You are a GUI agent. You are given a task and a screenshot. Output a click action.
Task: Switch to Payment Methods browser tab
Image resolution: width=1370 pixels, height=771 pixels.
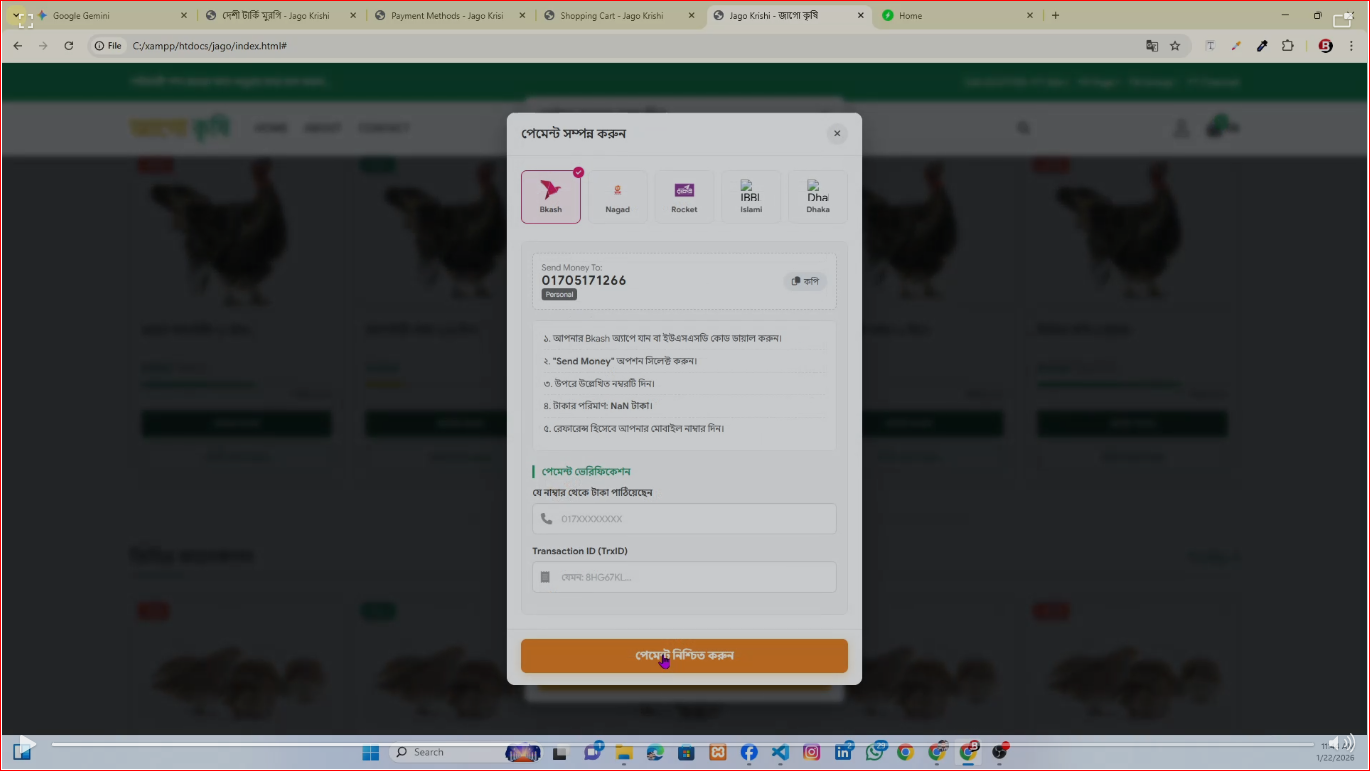coord(446,16)
